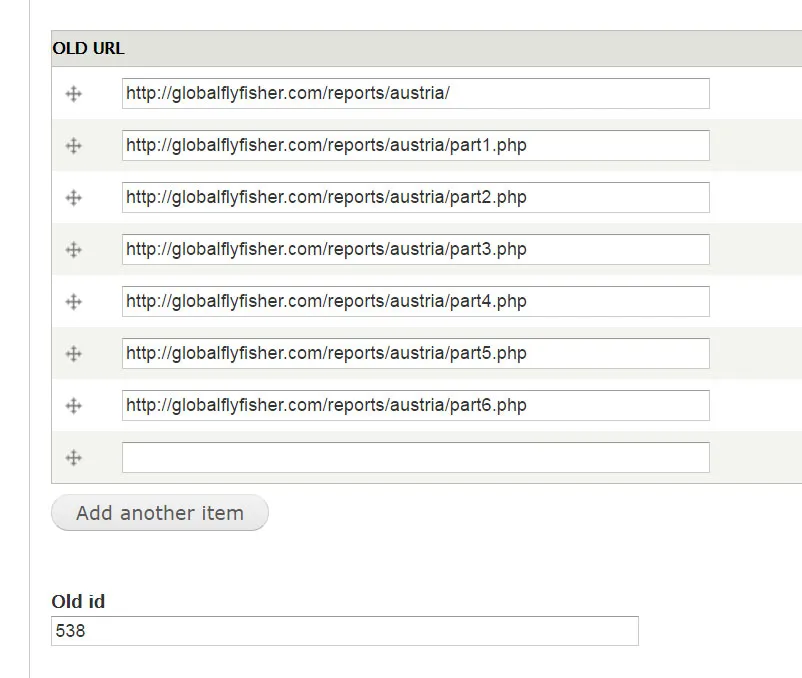The width and height of the screenshot is (802, 678).
Task: Click the part4.php URL text box
Action: pyautogui.click(x=415, y=302)
